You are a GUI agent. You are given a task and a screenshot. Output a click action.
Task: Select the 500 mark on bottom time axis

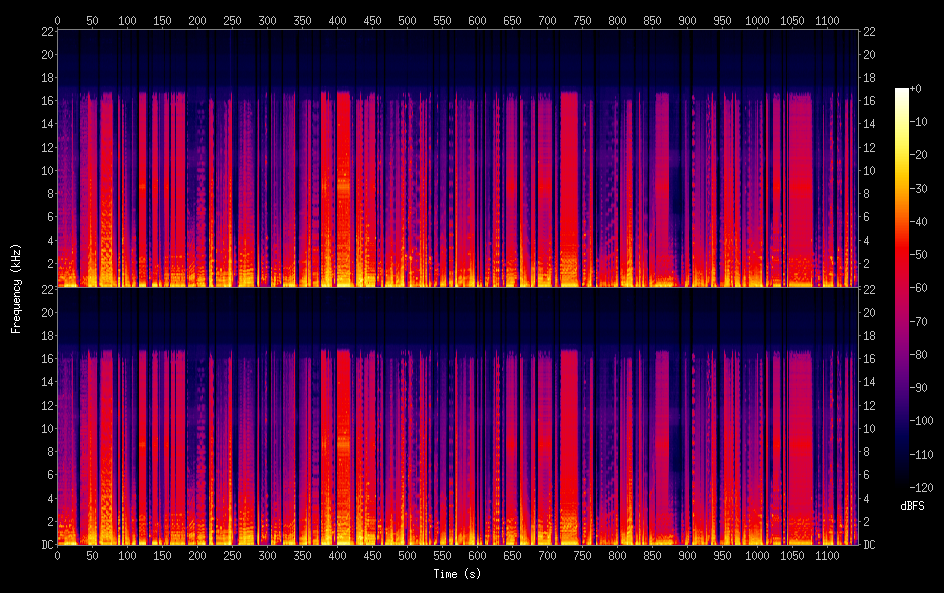point(407,555)
